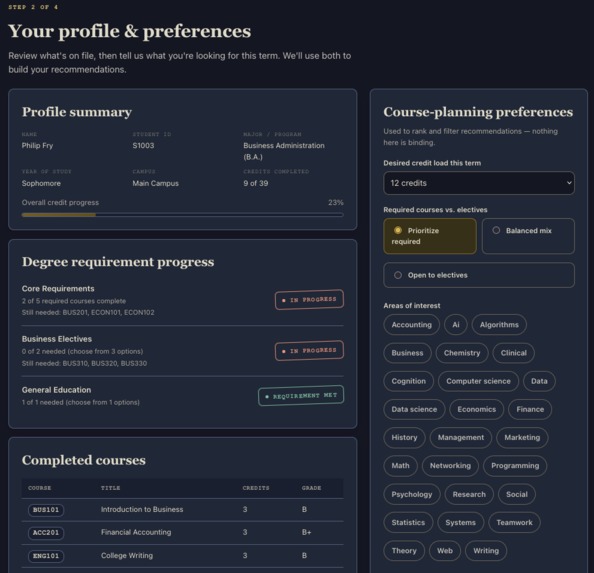Image resolution: width=594 pixels, height=573 pixels.
Task: Pick the Marketing interest chip
Action: 522,438
